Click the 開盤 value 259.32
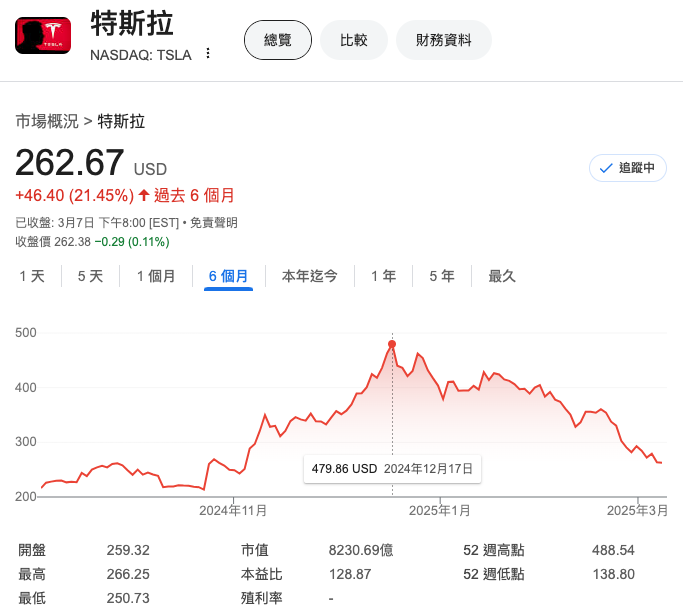683x610 pixels. tap(128, 550)
